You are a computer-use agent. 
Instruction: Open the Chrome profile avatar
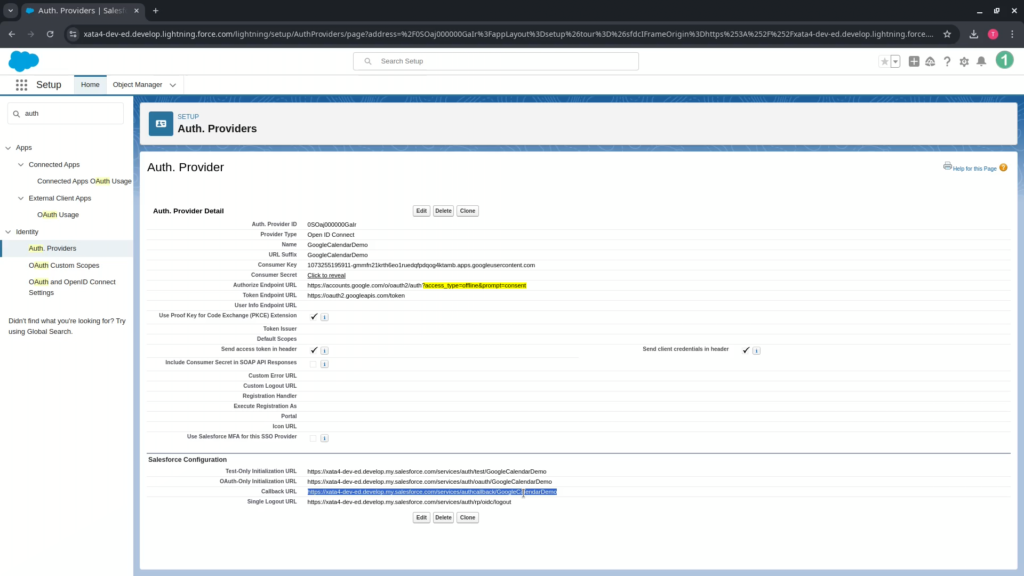click(x=993, y=34)
